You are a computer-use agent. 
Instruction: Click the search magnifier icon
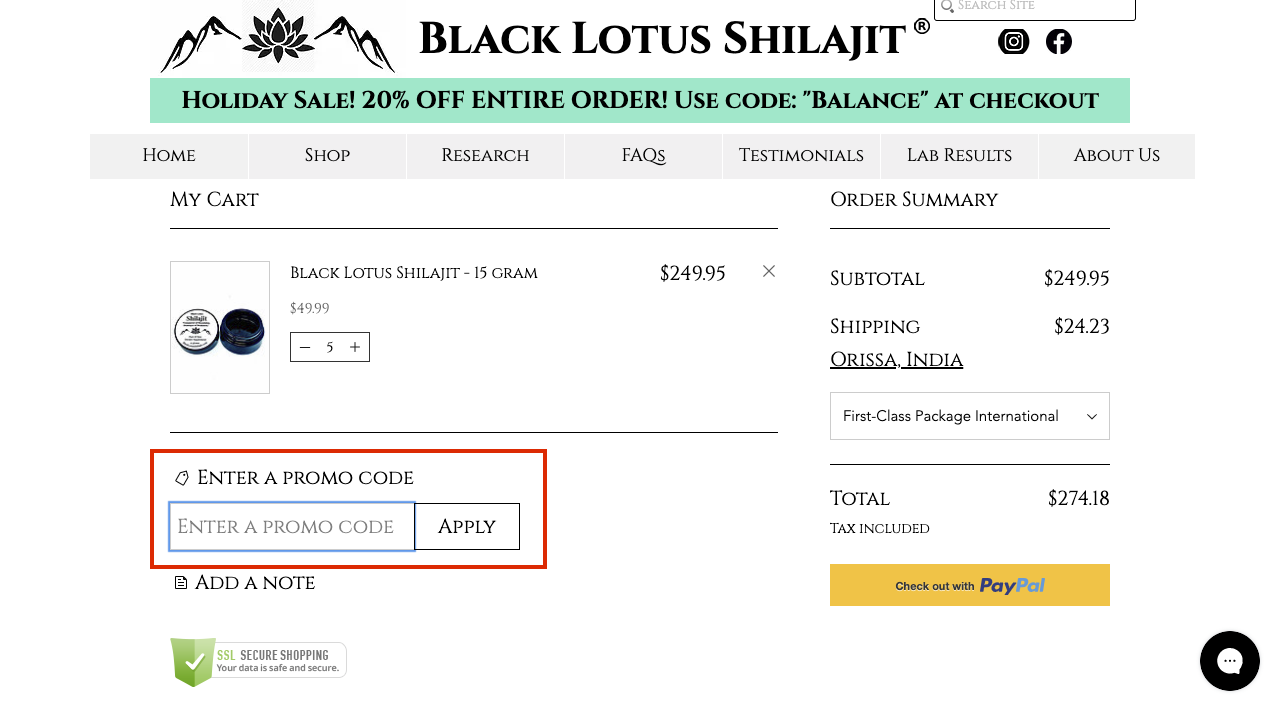(947, 7)
